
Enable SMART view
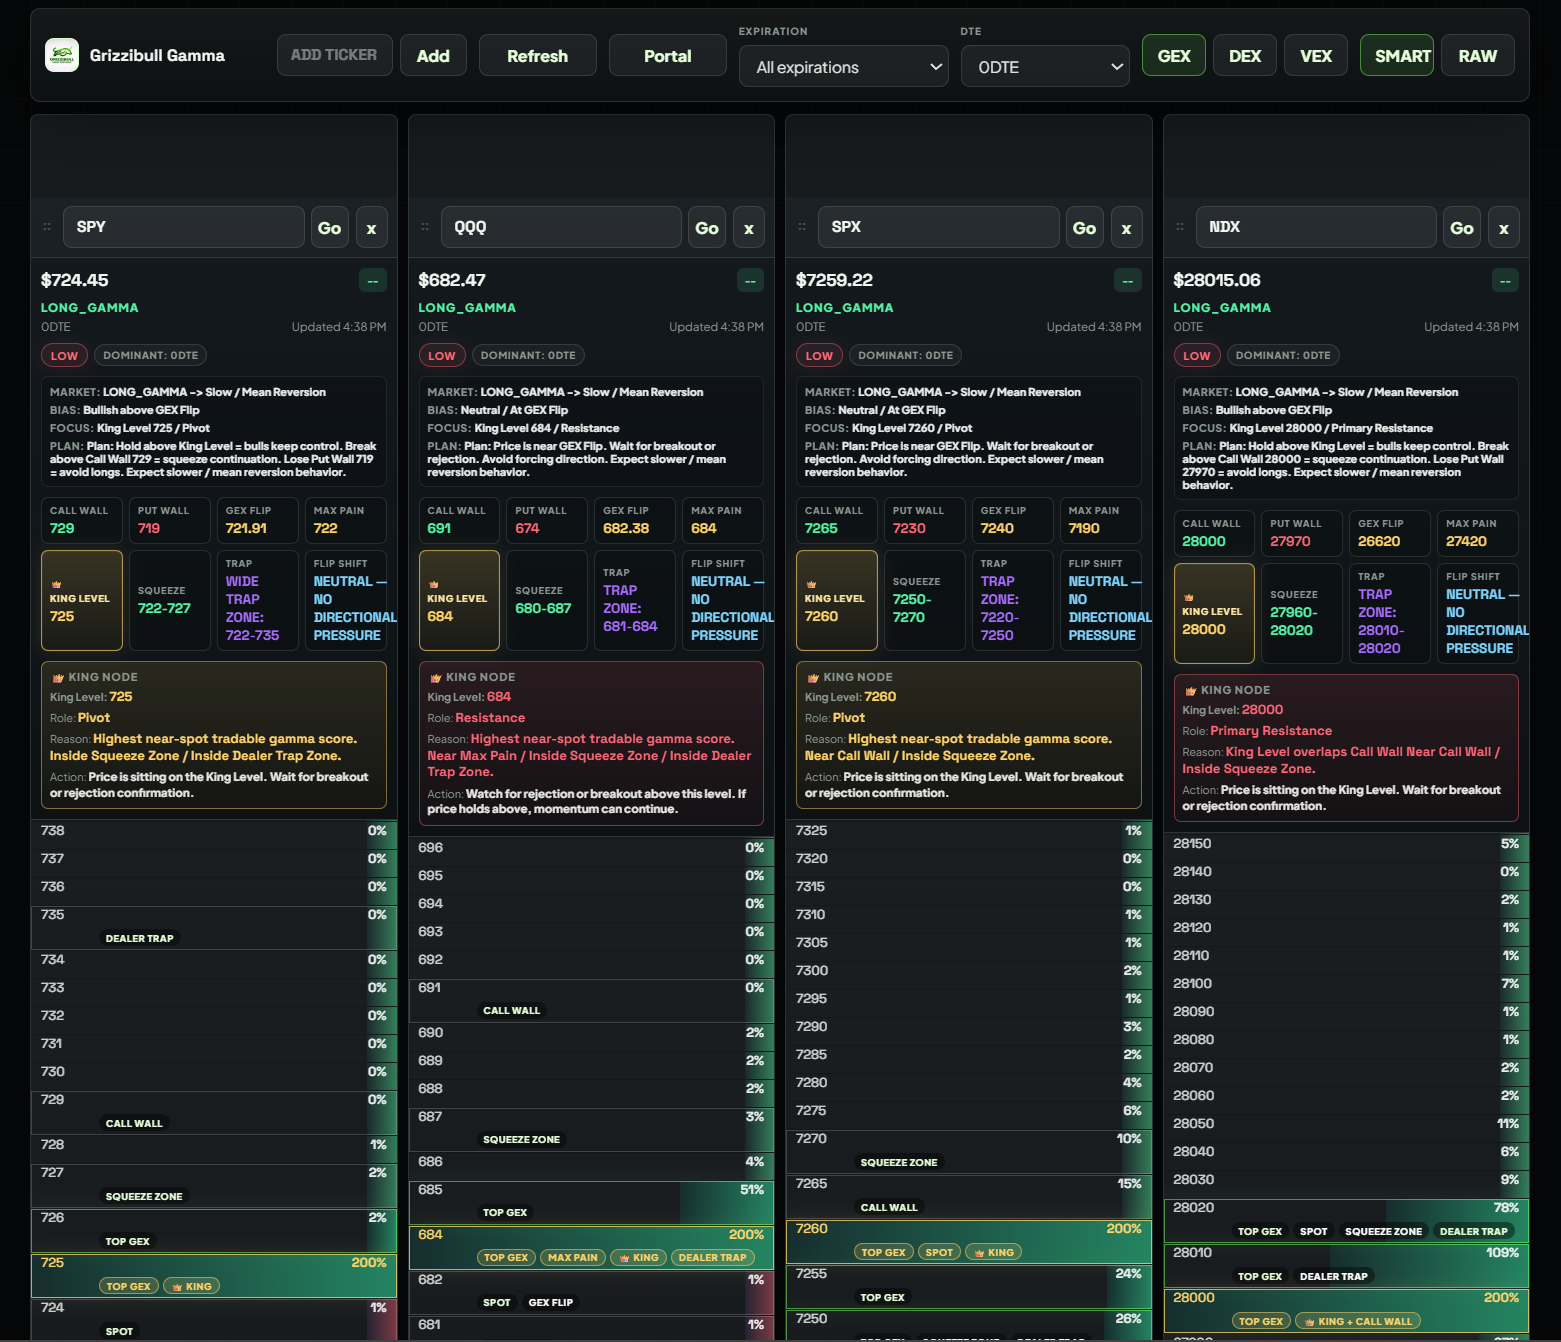(1397, 56)
